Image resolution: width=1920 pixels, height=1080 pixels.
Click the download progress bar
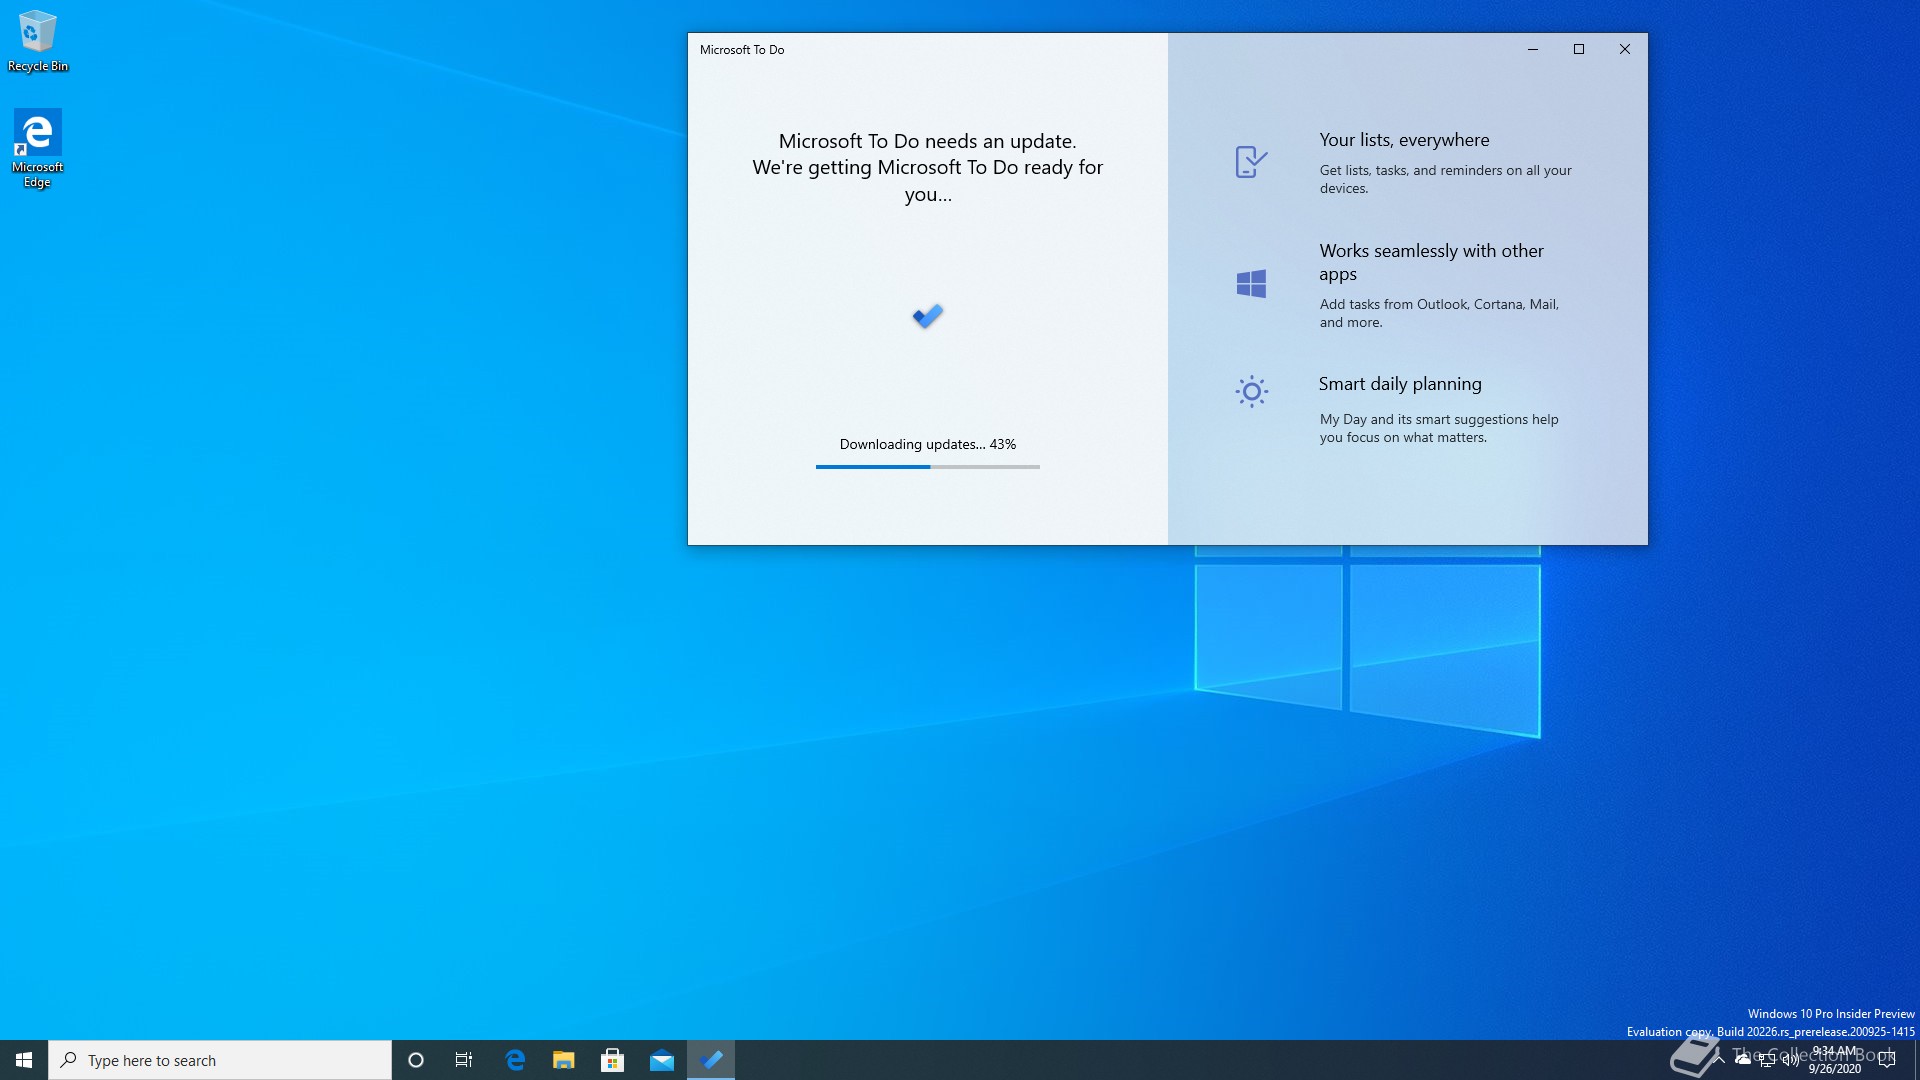point(928,467)
